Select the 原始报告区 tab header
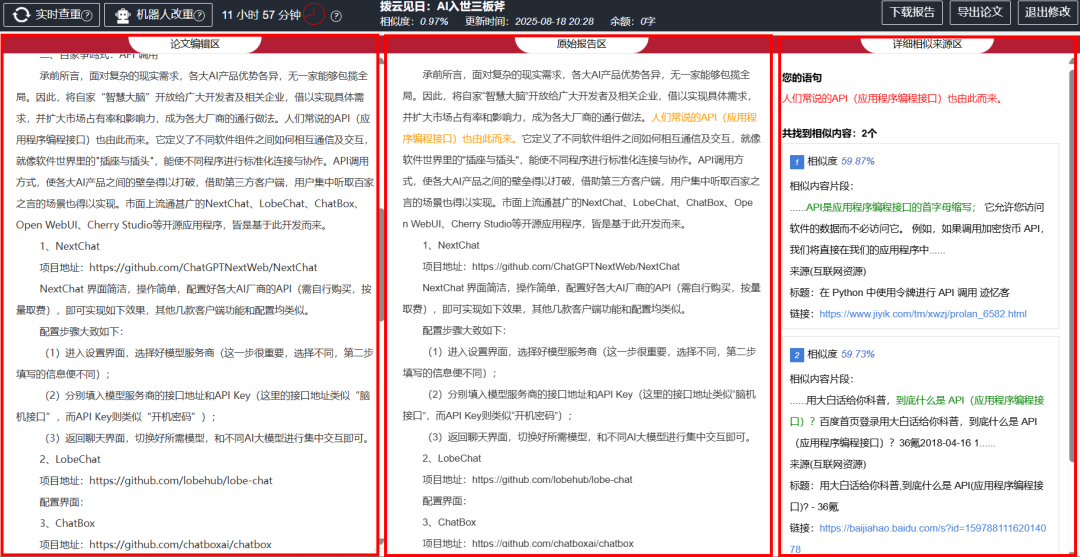1080x557 pixels. pos(581,44)
